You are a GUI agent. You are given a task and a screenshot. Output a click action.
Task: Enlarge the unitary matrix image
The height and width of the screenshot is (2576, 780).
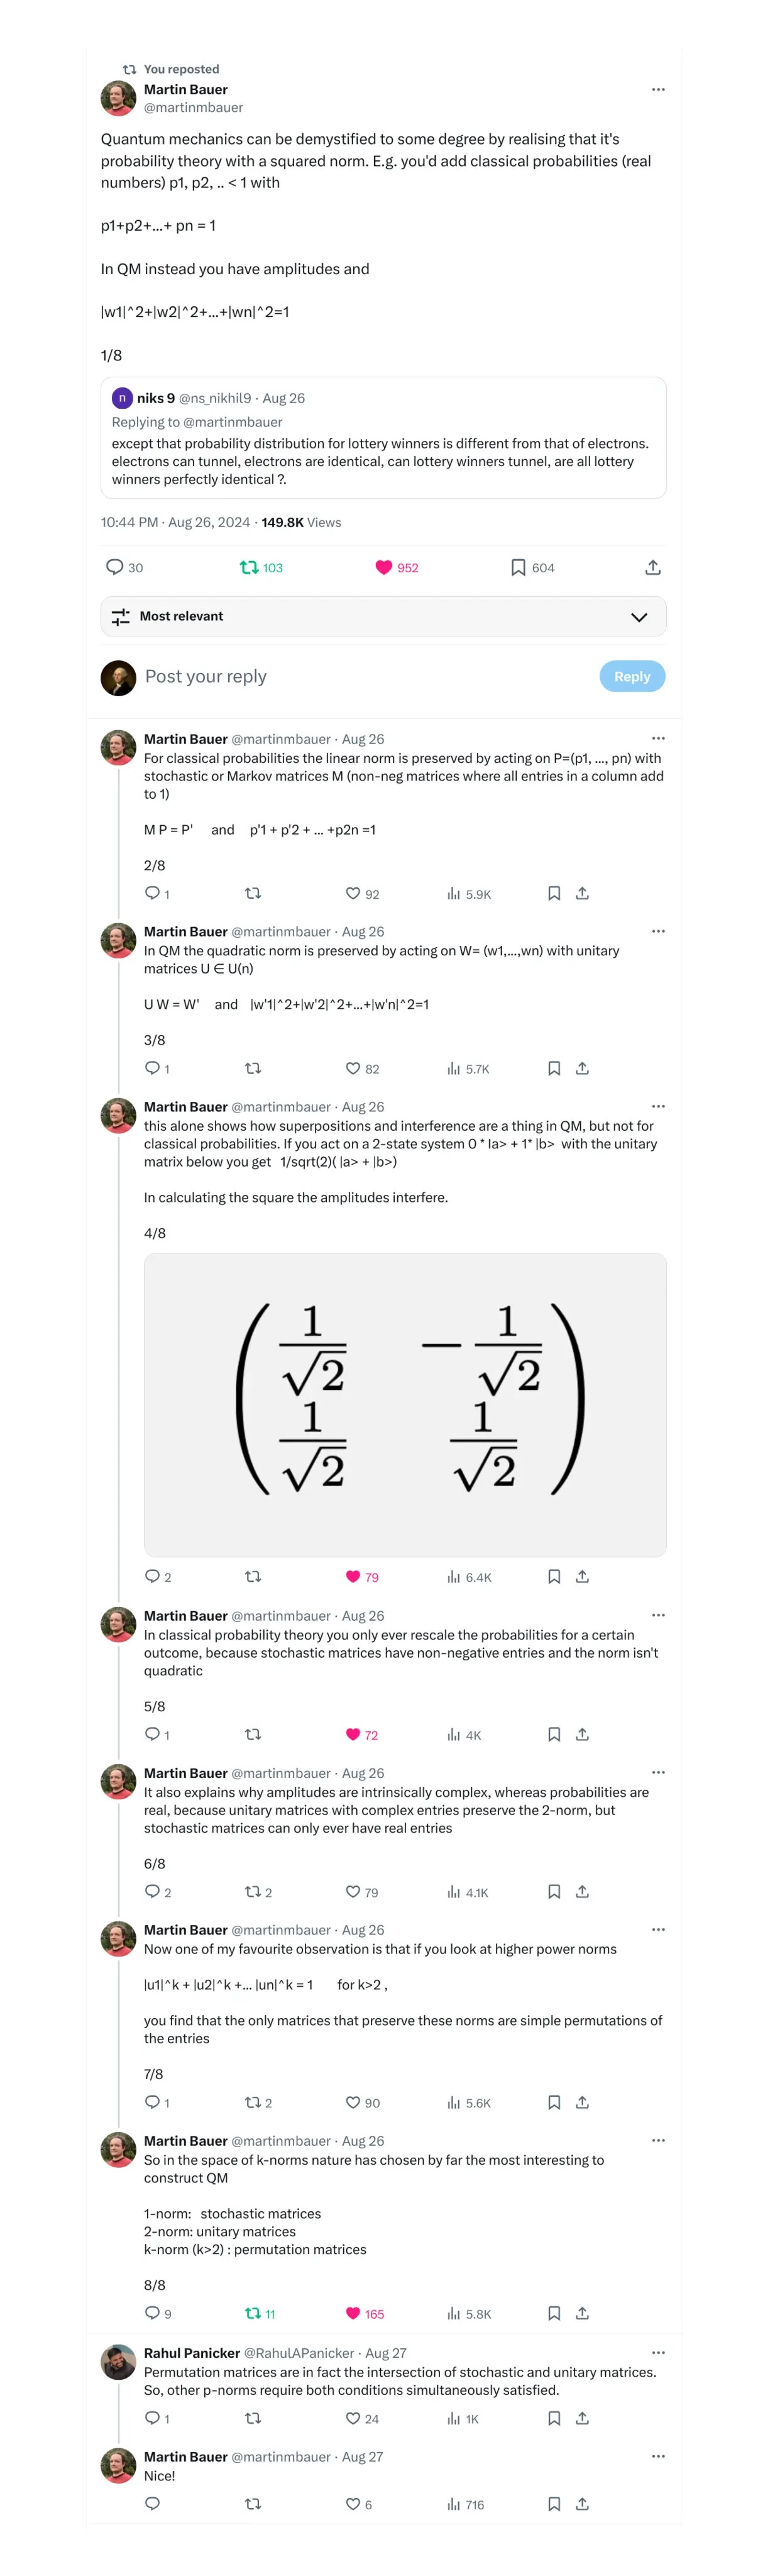pos(405,1404)
